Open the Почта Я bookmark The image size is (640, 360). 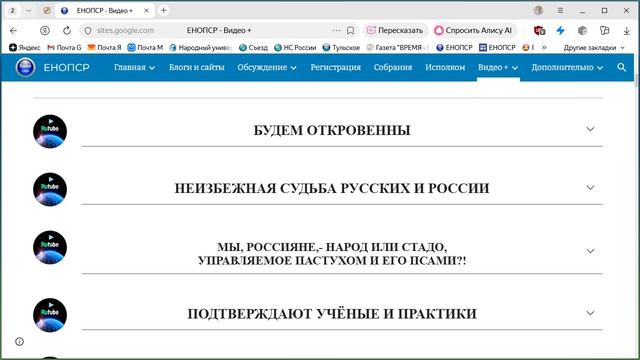104,48
